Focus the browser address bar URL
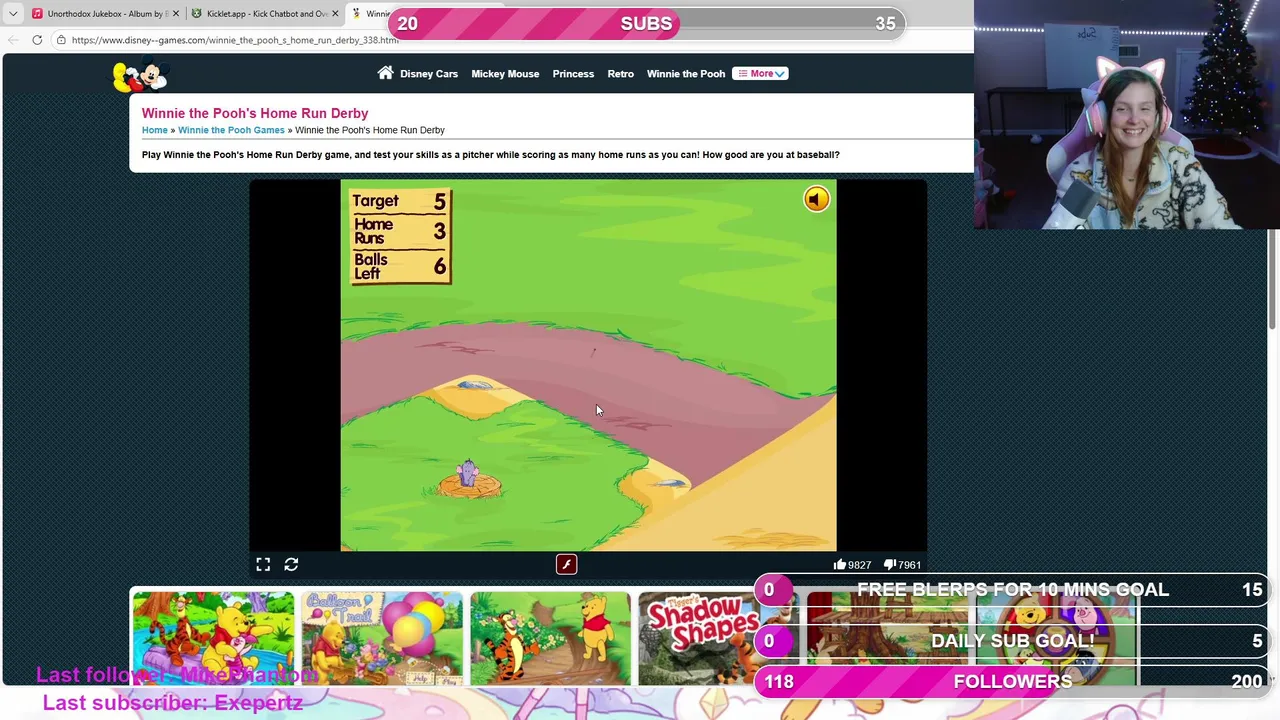 point(235,40)
